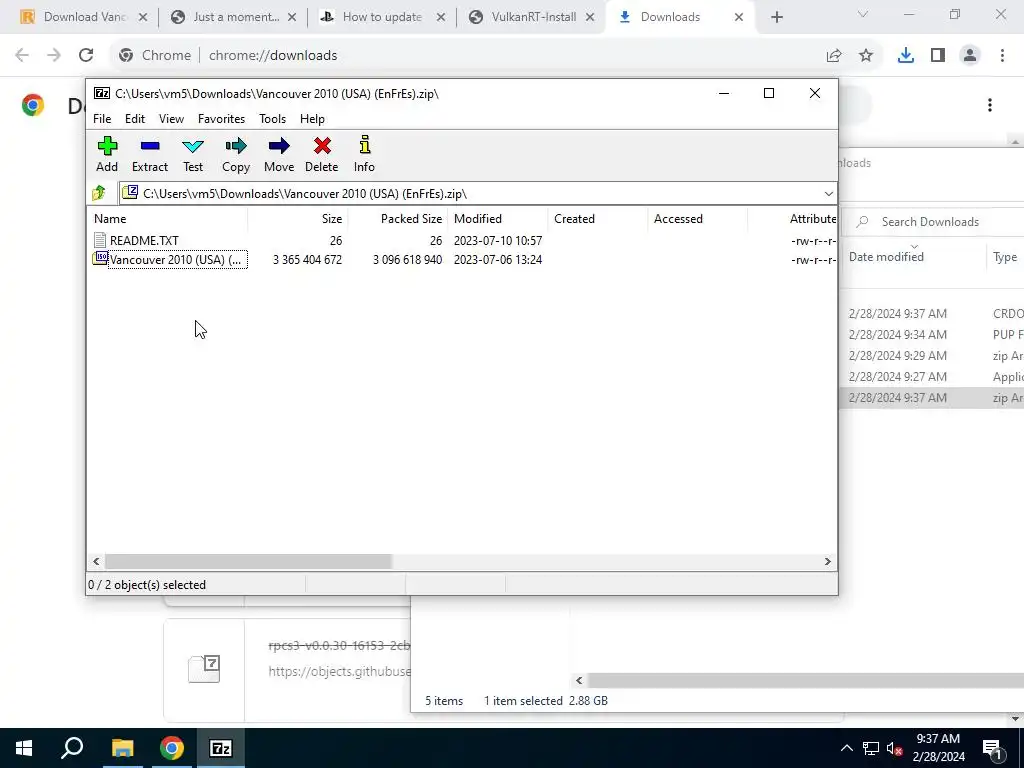Sort by the Created column header
The width and height of the screenshot is (1024, 768).
pyautogui.click(x=598, y=219)
